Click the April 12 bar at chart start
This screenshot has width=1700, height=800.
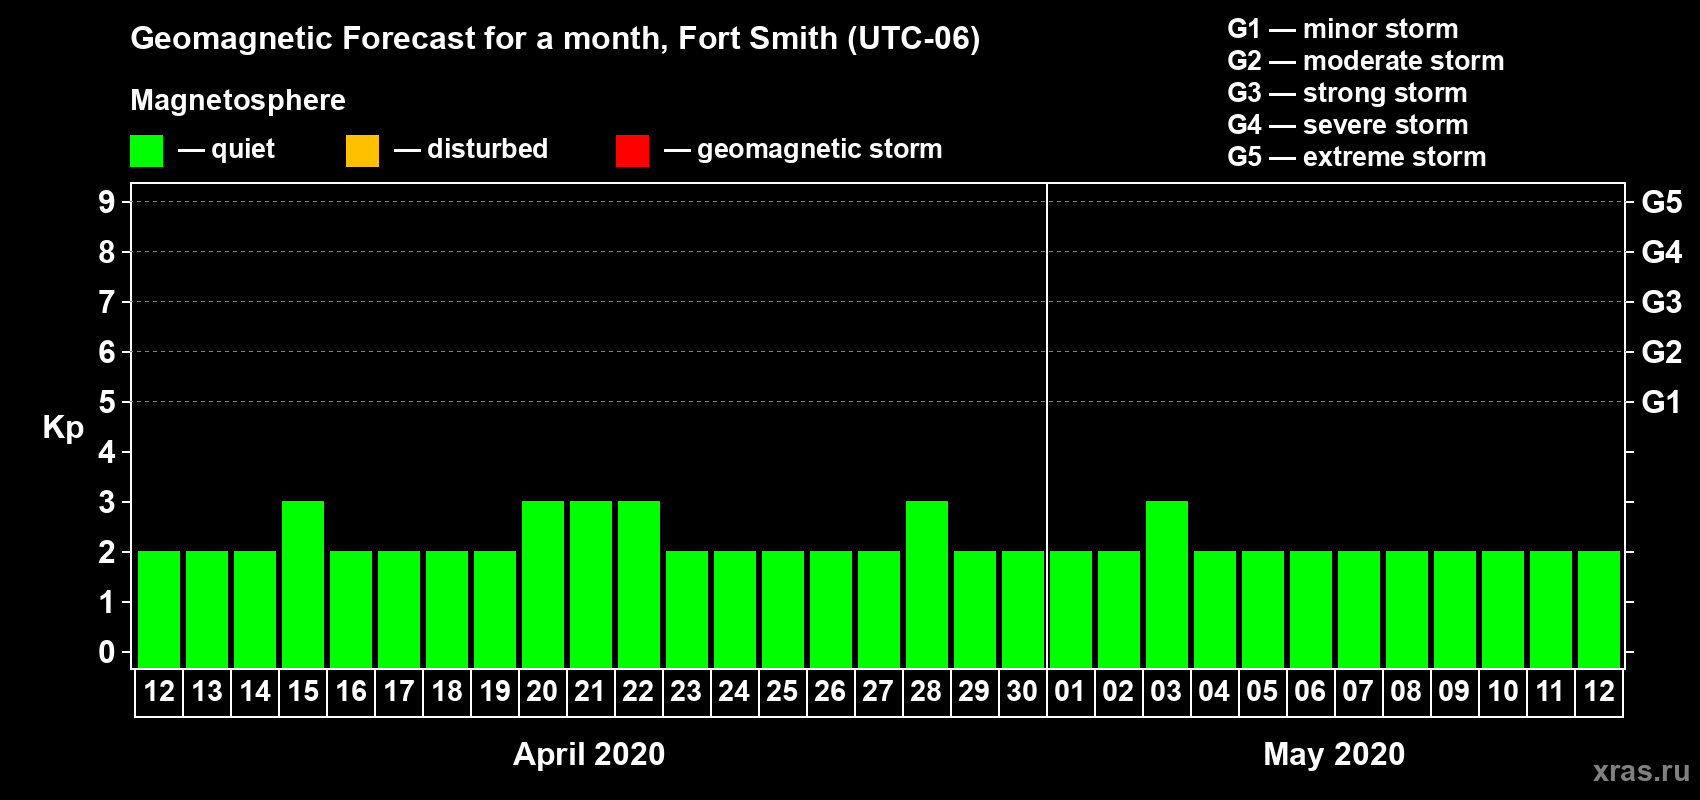coord(159,608)
